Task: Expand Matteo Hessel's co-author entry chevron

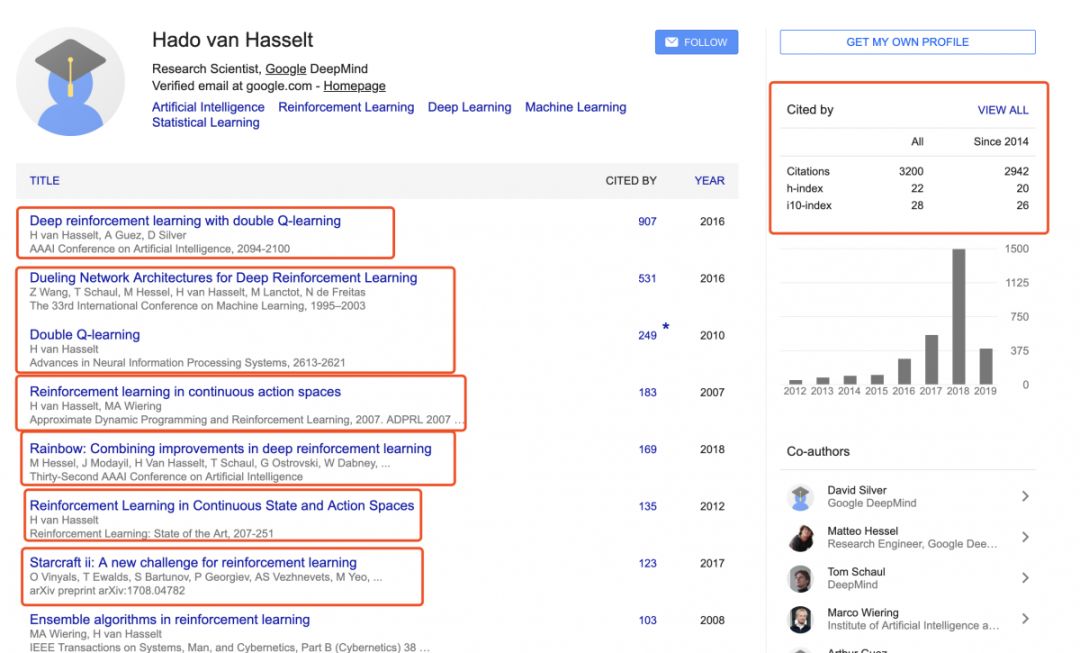Action: pyautogui.click(x=1025, y=538)
